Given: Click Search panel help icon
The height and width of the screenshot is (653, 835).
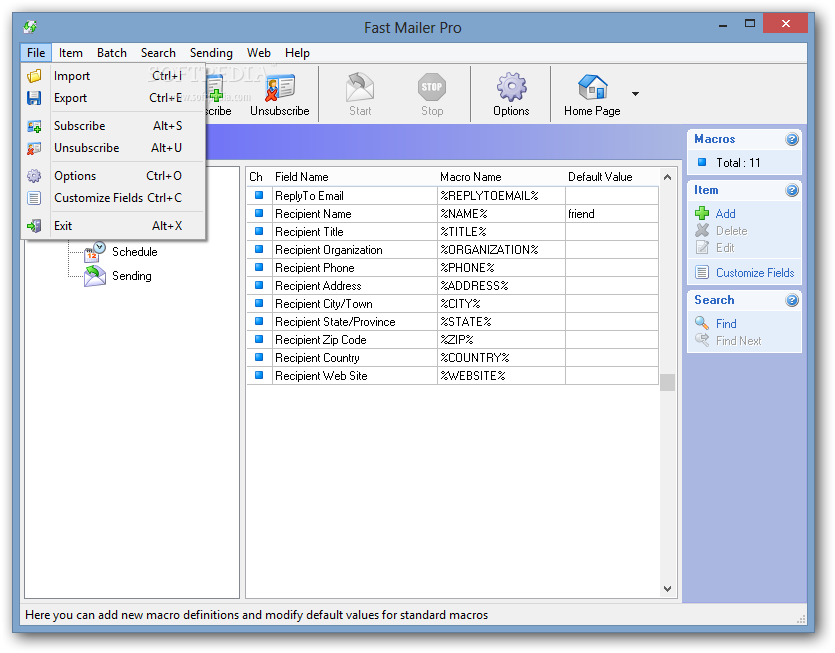Looking at the screenshot, I should [792, 300].
